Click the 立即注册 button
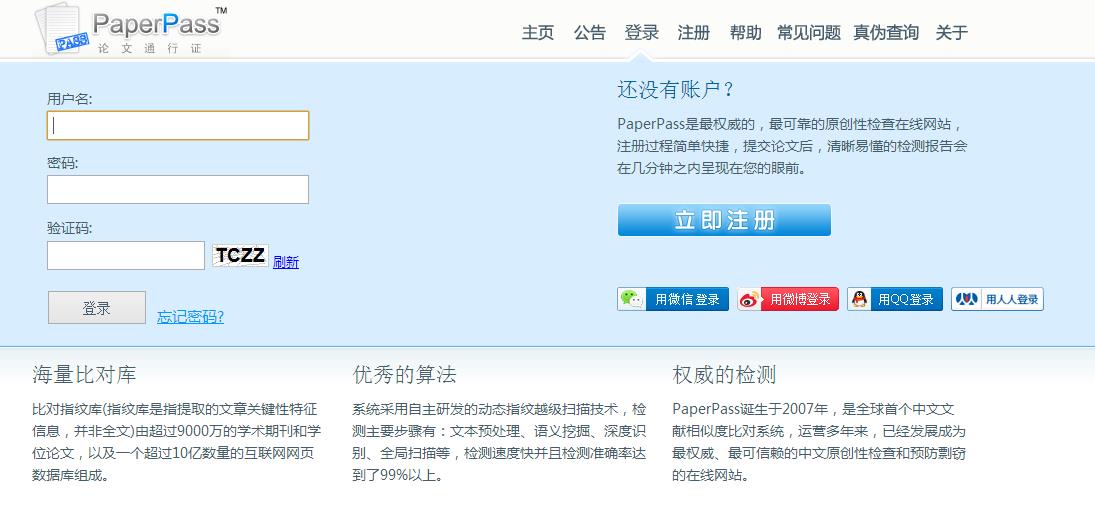Viewport: 1095px width, 530px height. [724, 220]
